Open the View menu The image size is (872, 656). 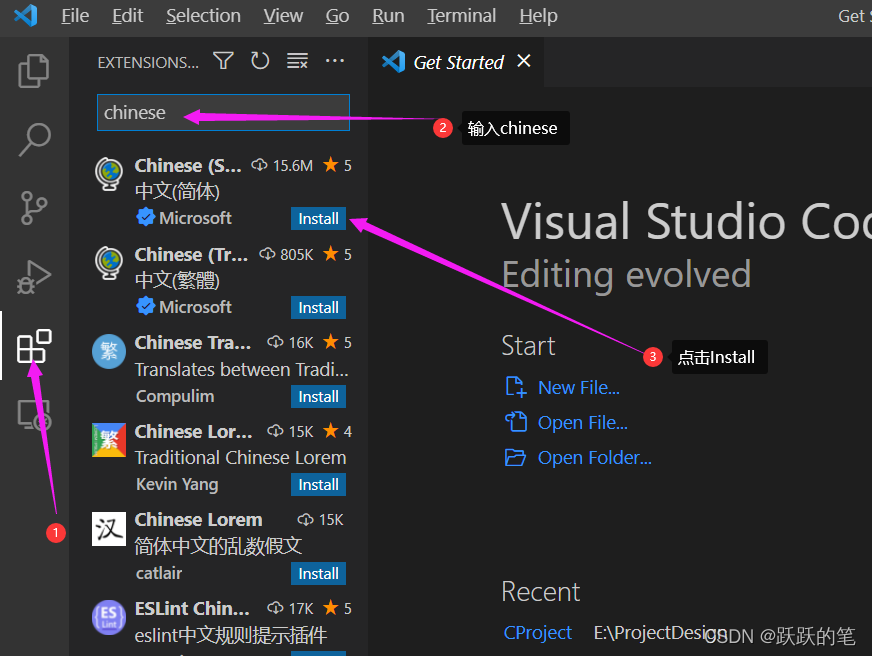(x=283, y=16)
